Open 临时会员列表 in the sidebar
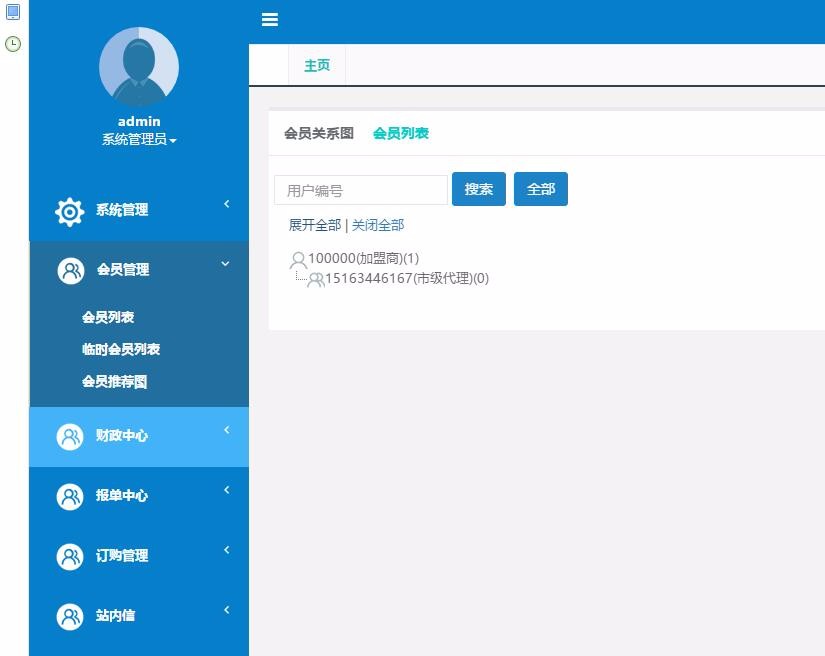Viewport: 825px width, 656px height. (x=121, y=349)
